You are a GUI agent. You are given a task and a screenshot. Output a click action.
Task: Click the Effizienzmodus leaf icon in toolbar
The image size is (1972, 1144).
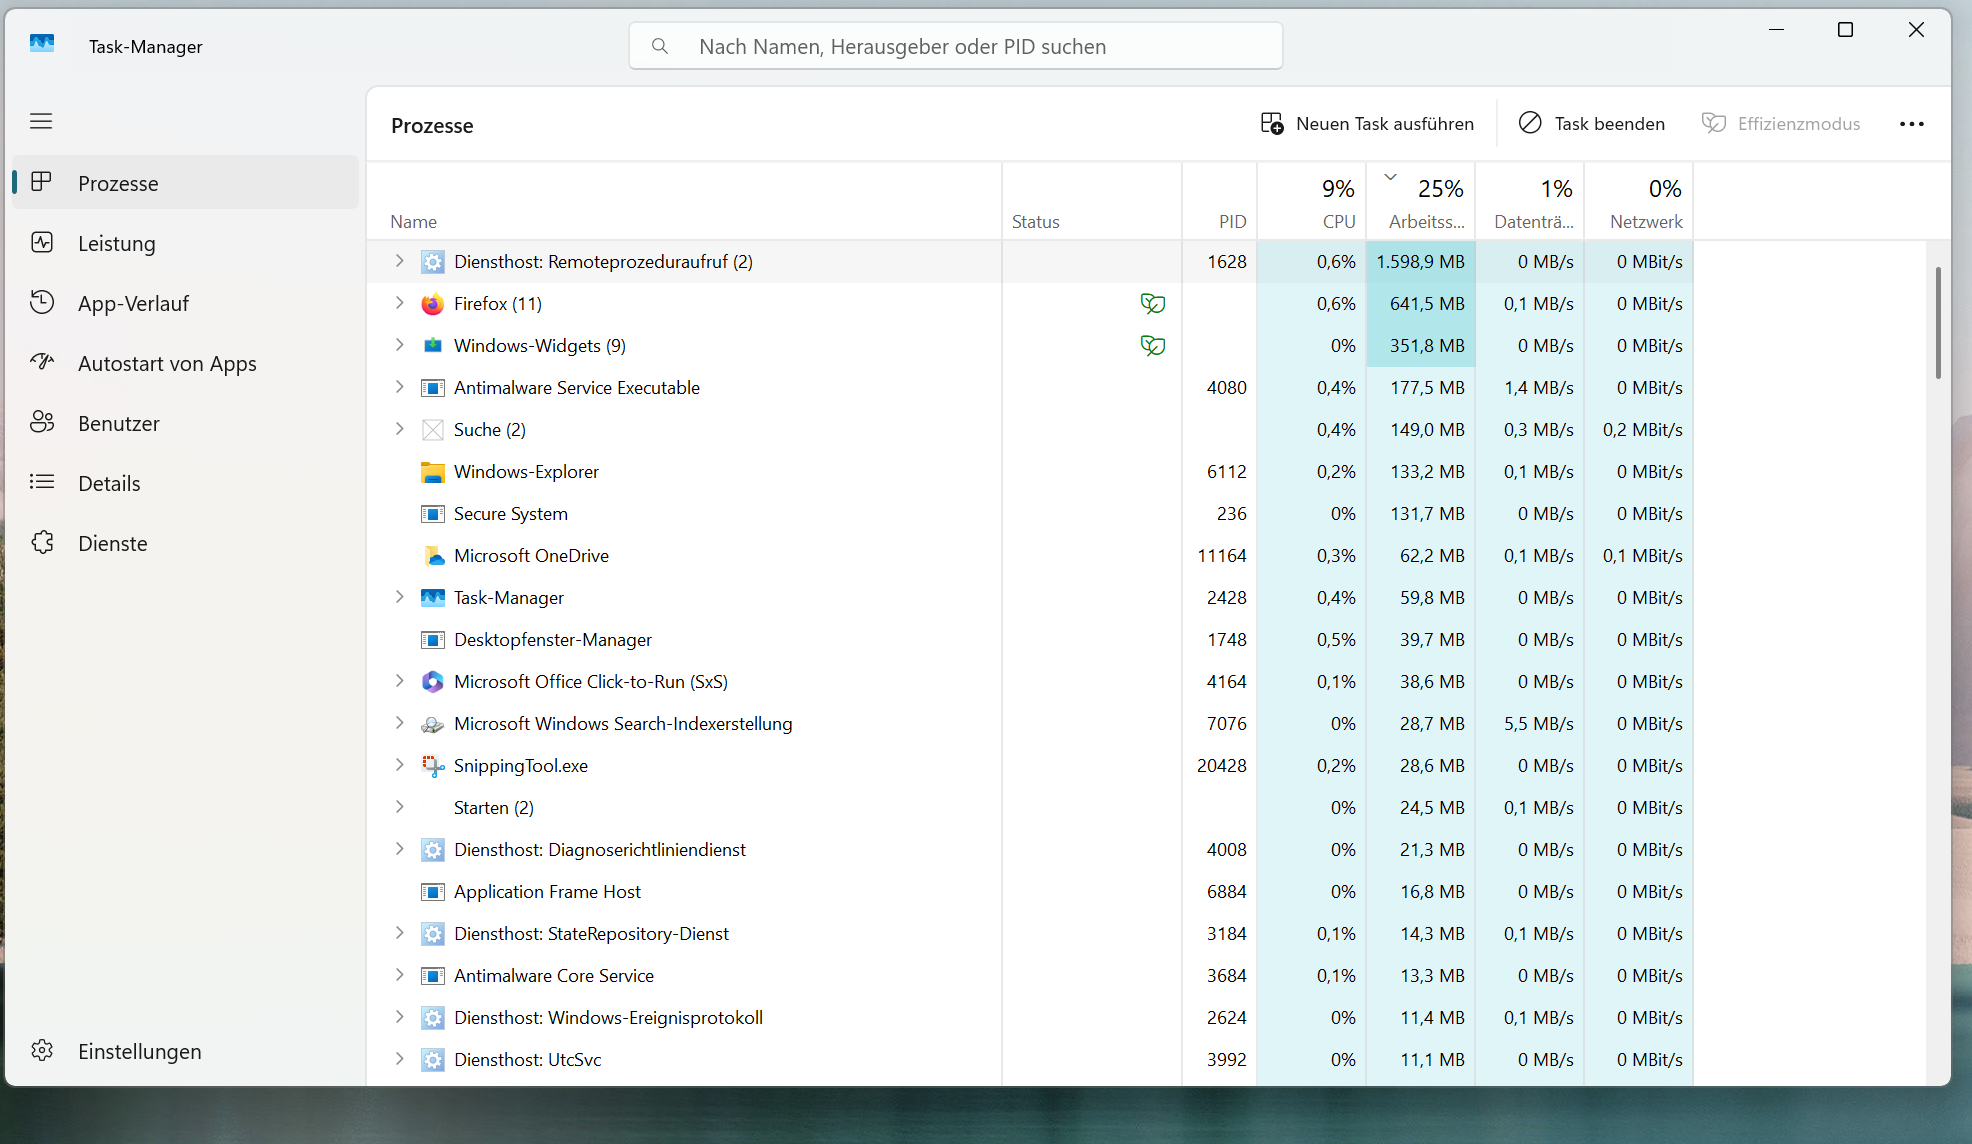tap(1714, 123)
